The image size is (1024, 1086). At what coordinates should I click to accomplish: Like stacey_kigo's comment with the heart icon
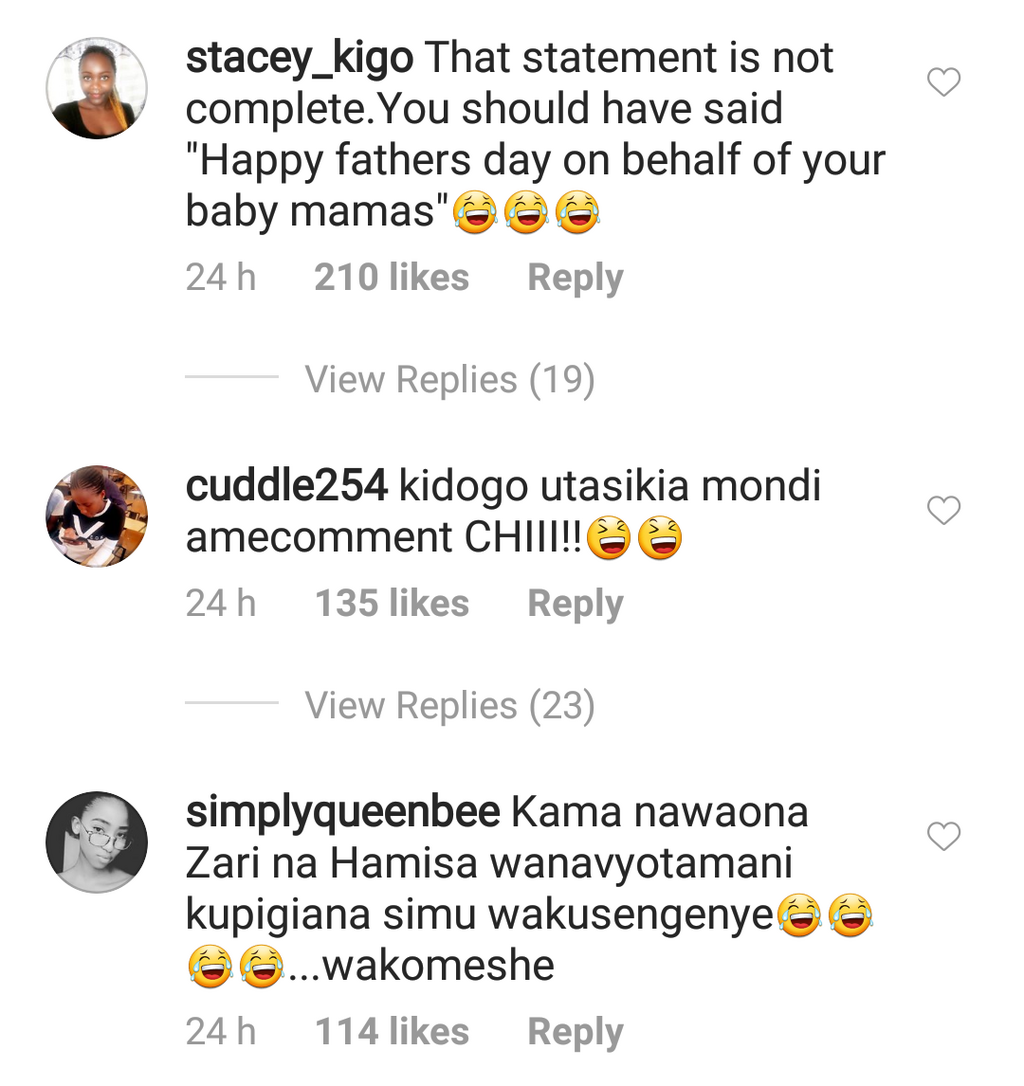click(x=943, y=83)
